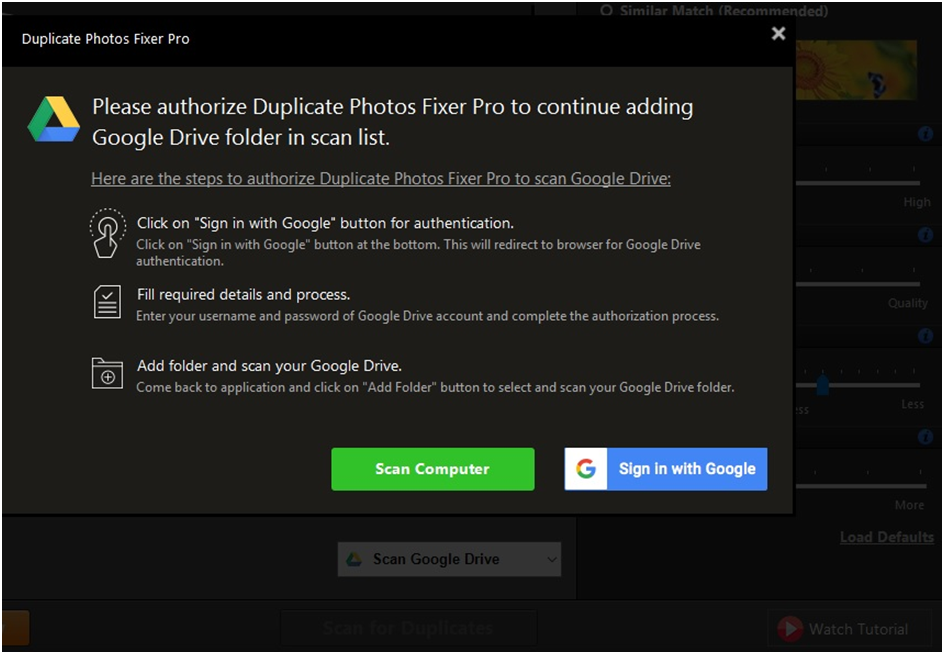
Task: Click the add-folder icon beside "Add folder and scan"
Action: click(x=107, y=373)
